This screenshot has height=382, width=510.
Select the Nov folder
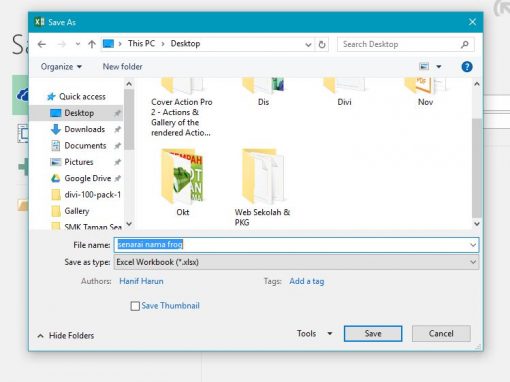pos(425,92)
